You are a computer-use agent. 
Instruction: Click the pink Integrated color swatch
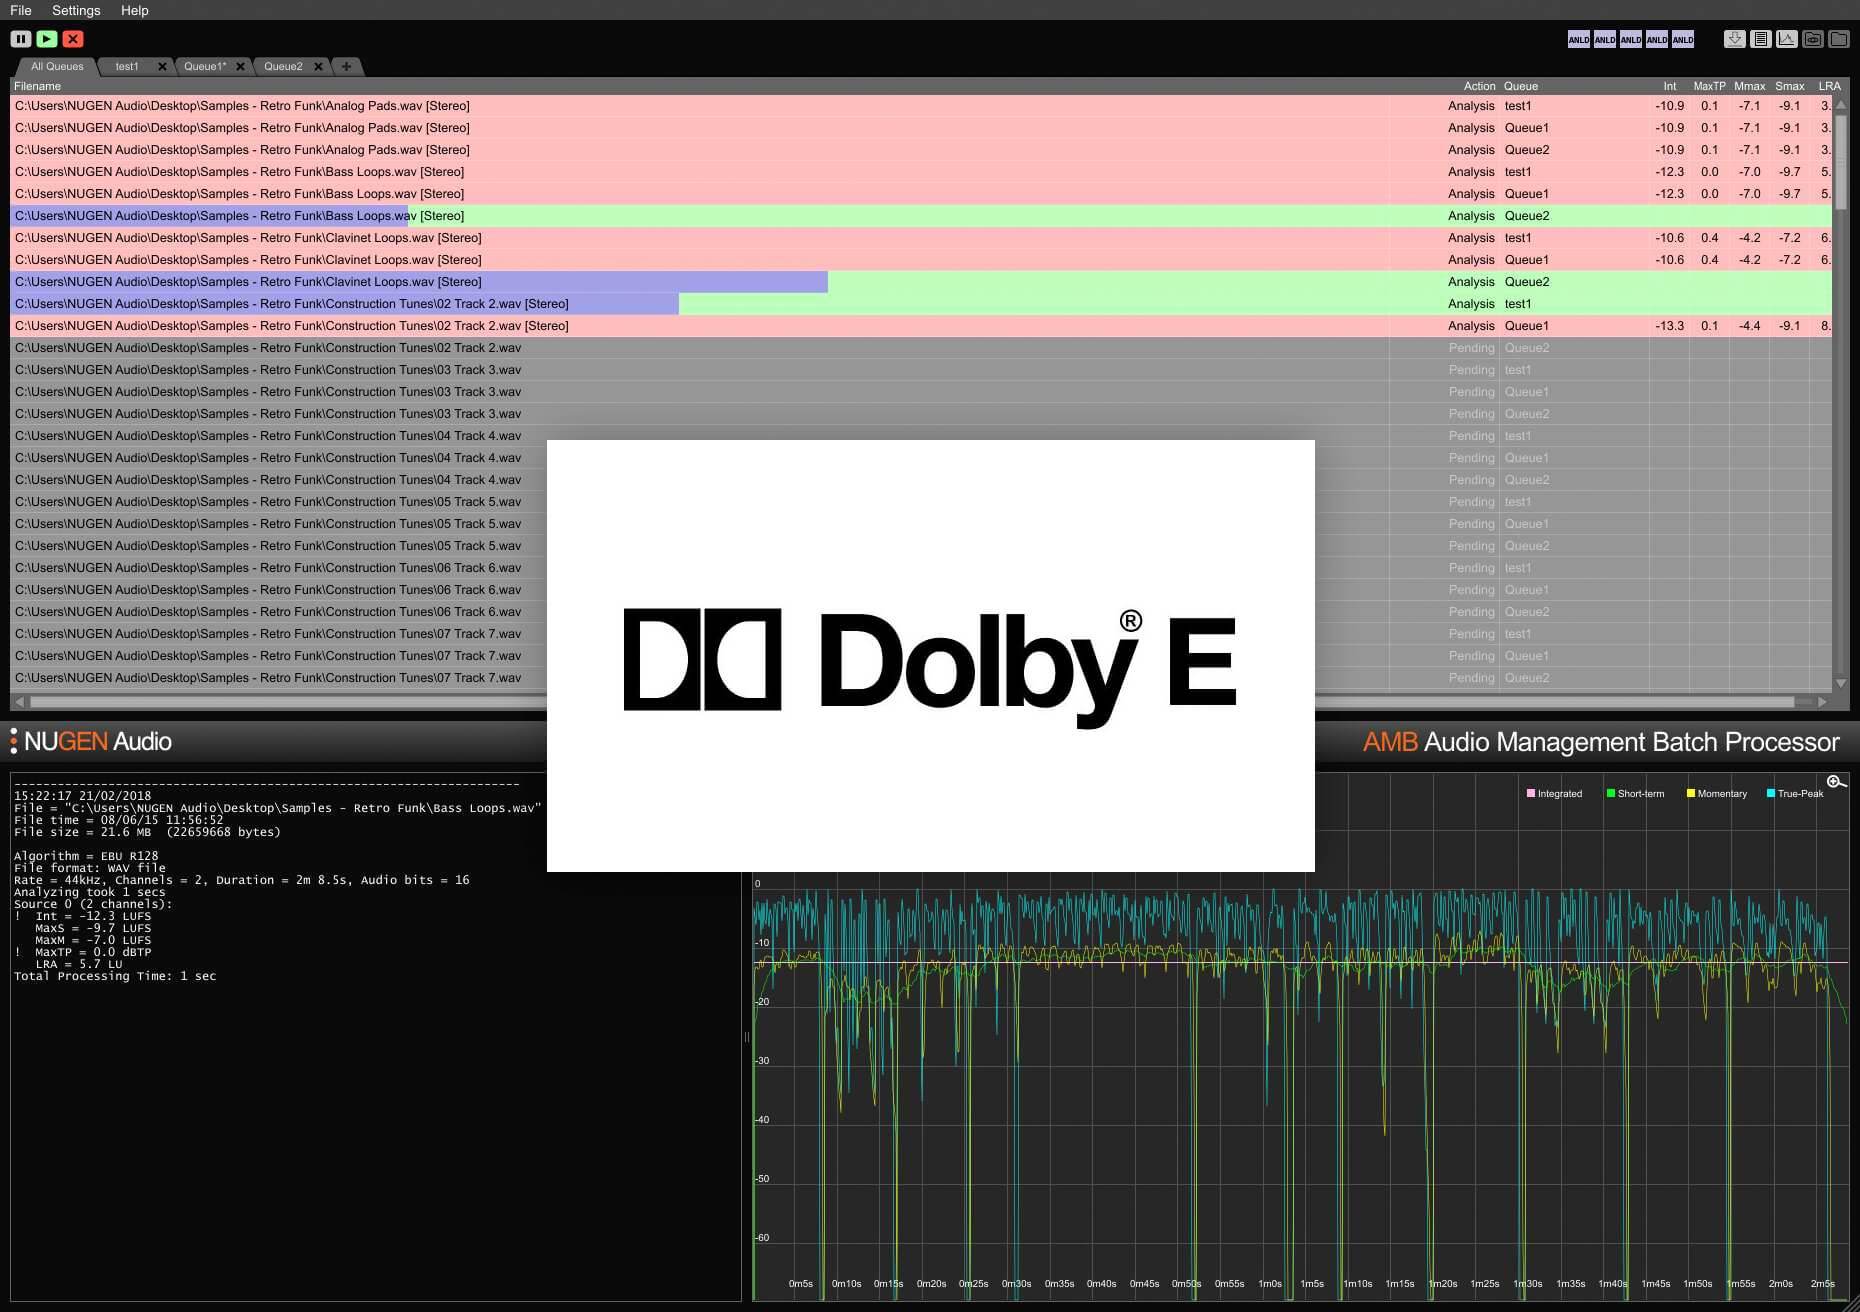1530,792
